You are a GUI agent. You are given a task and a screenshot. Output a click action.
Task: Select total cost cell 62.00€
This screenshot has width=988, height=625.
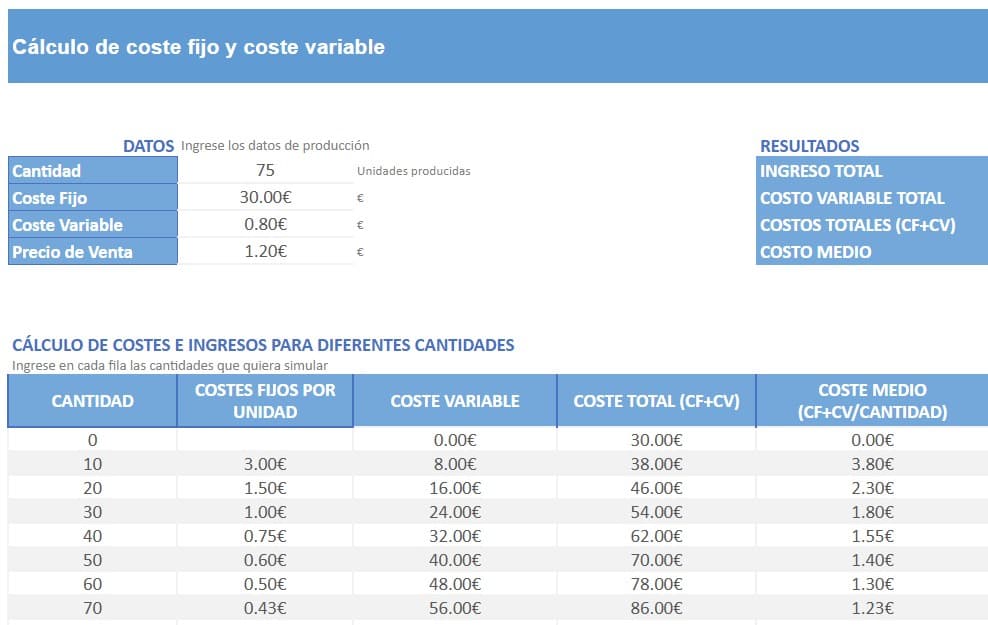tap(656, 536)
